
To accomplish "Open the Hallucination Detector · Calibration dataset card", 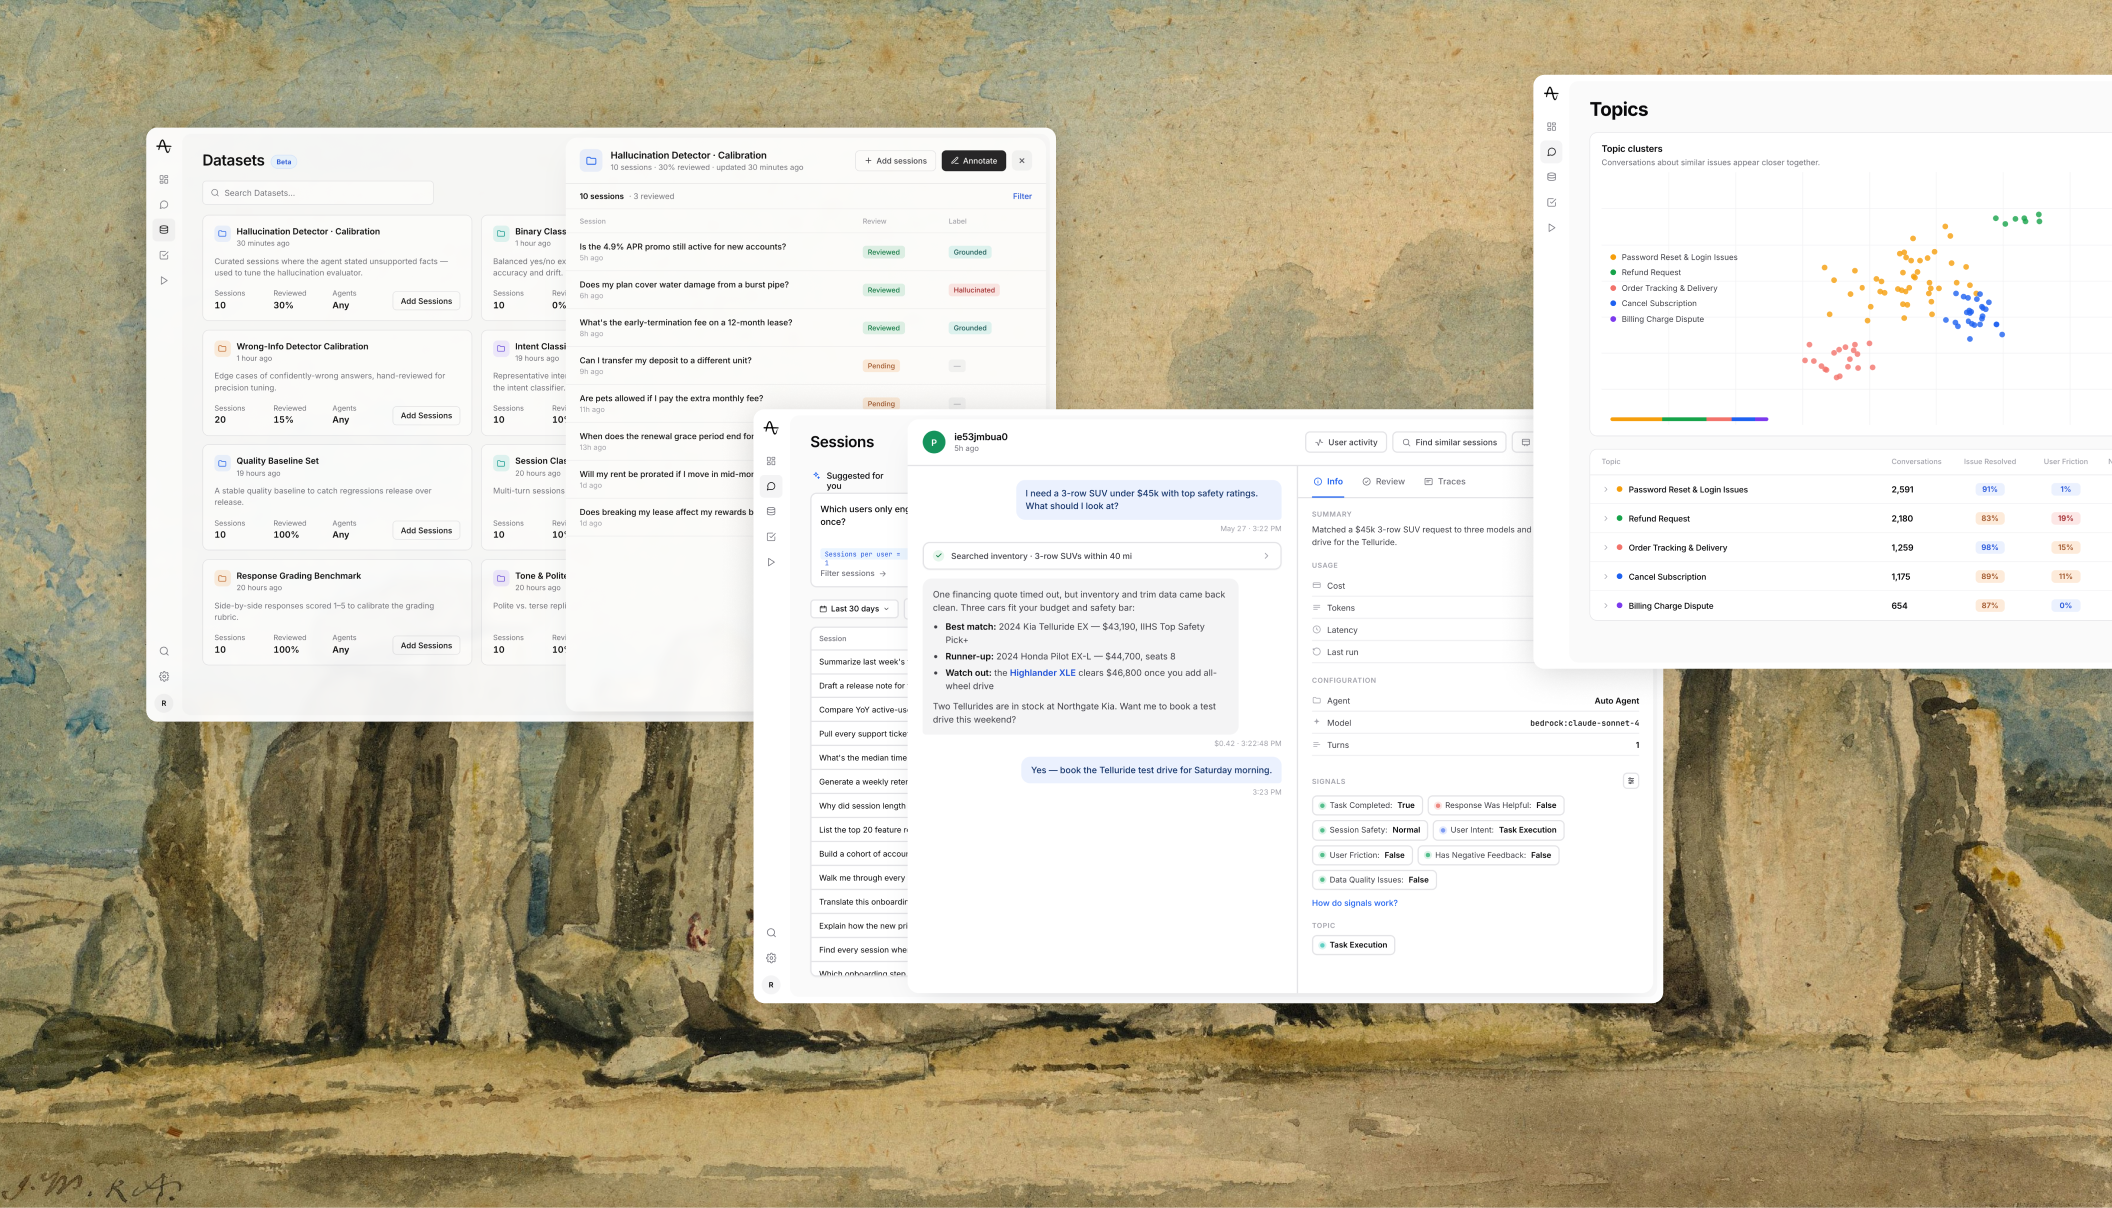I will click(337, 266).
